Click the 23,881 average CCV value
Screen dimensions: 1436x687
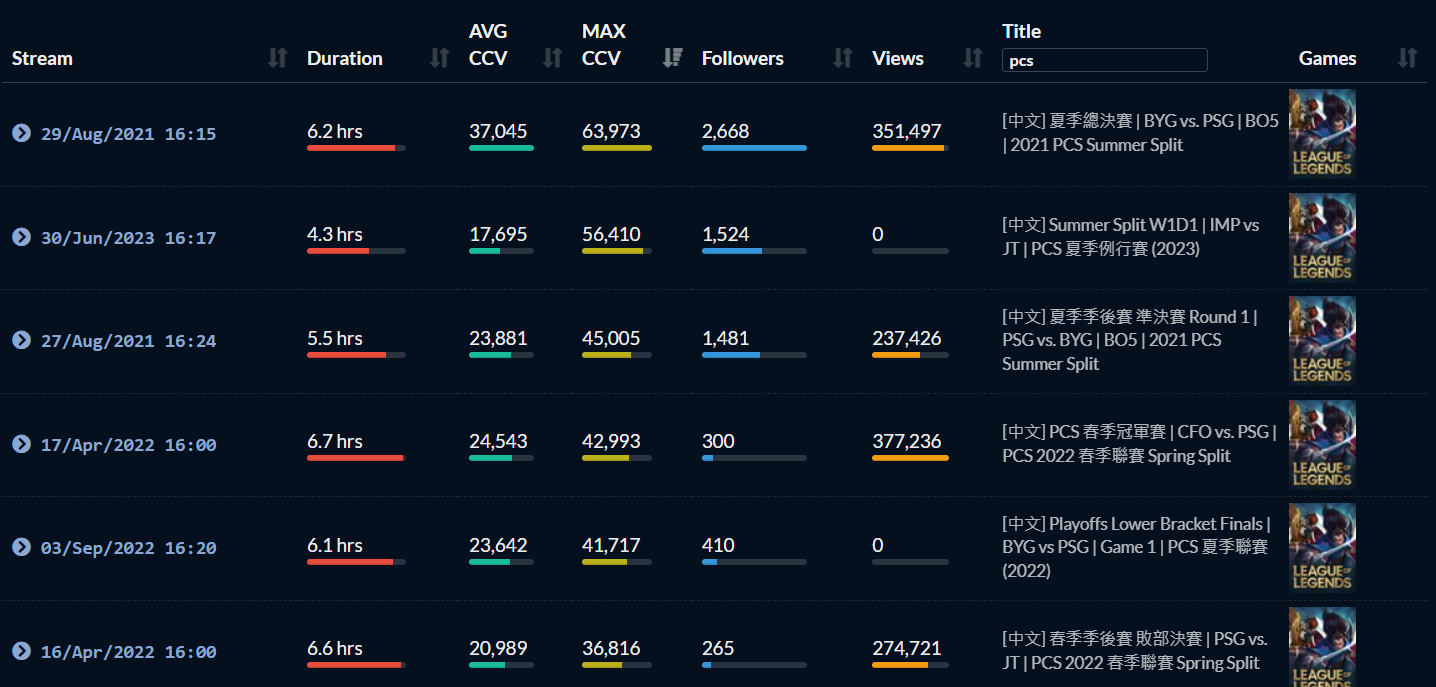(498, 338)
